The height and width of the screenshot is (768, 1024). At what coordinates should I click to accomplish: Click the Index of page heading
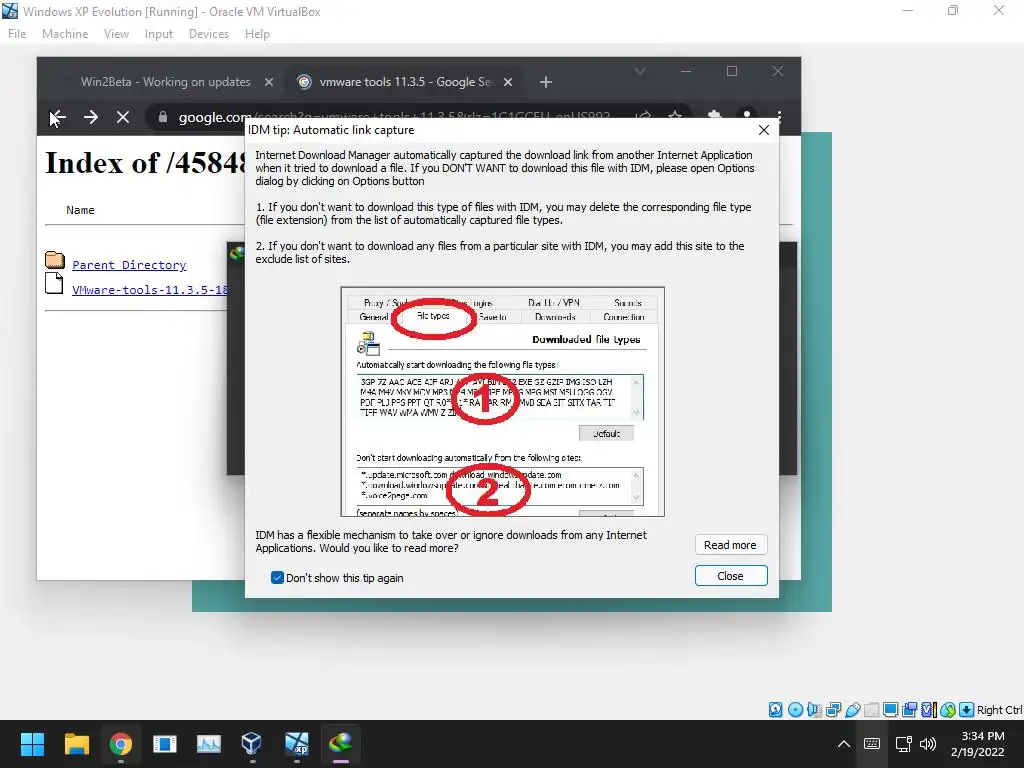146,163
